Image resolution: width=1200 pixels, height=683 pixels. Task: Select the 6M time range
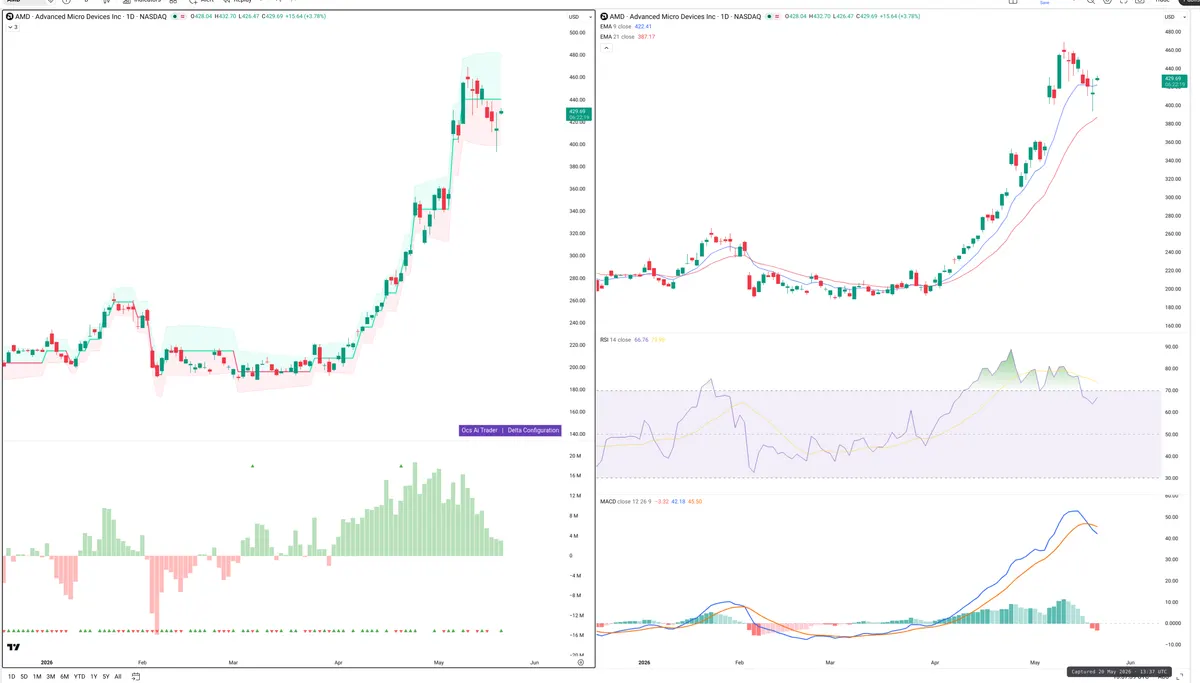[64, 677]
